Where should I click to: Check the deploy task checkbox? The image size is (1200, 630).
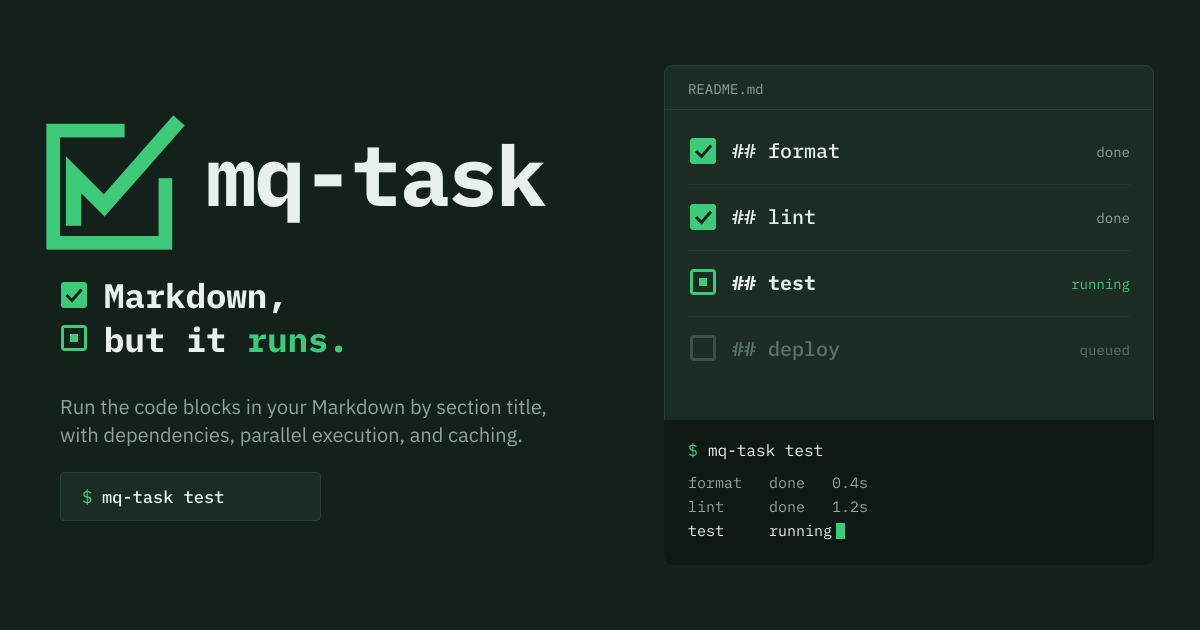[x=703, y=348]
